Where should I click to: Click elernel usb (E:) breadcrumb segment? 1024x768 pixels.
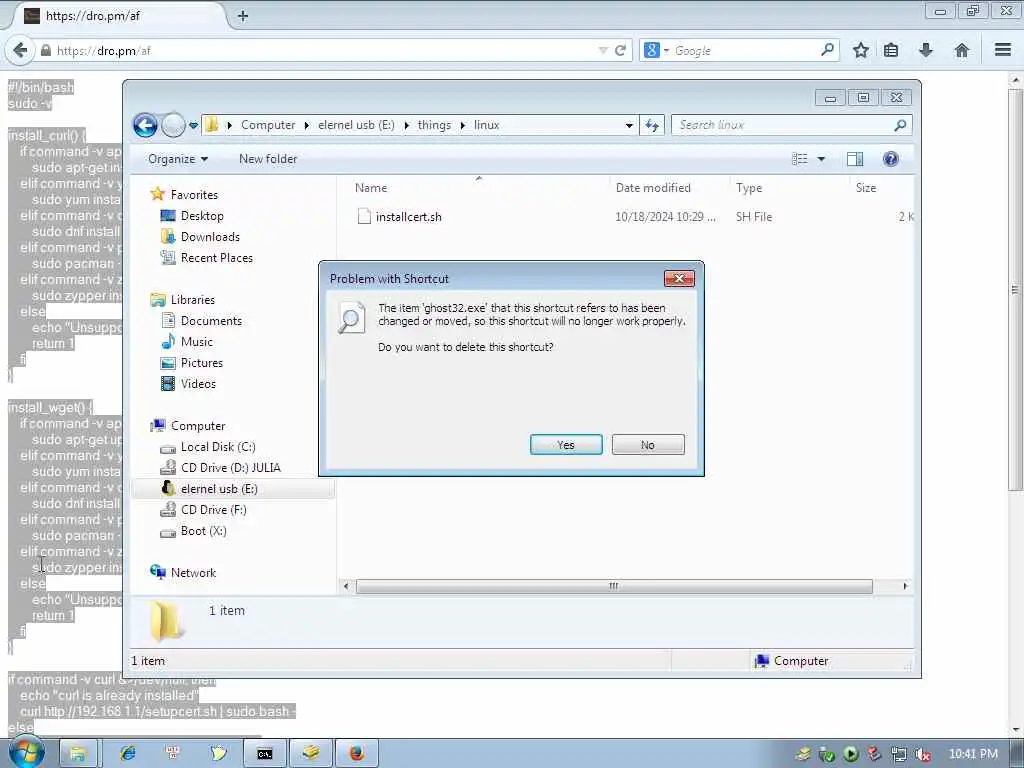click(x=356, y=125)
